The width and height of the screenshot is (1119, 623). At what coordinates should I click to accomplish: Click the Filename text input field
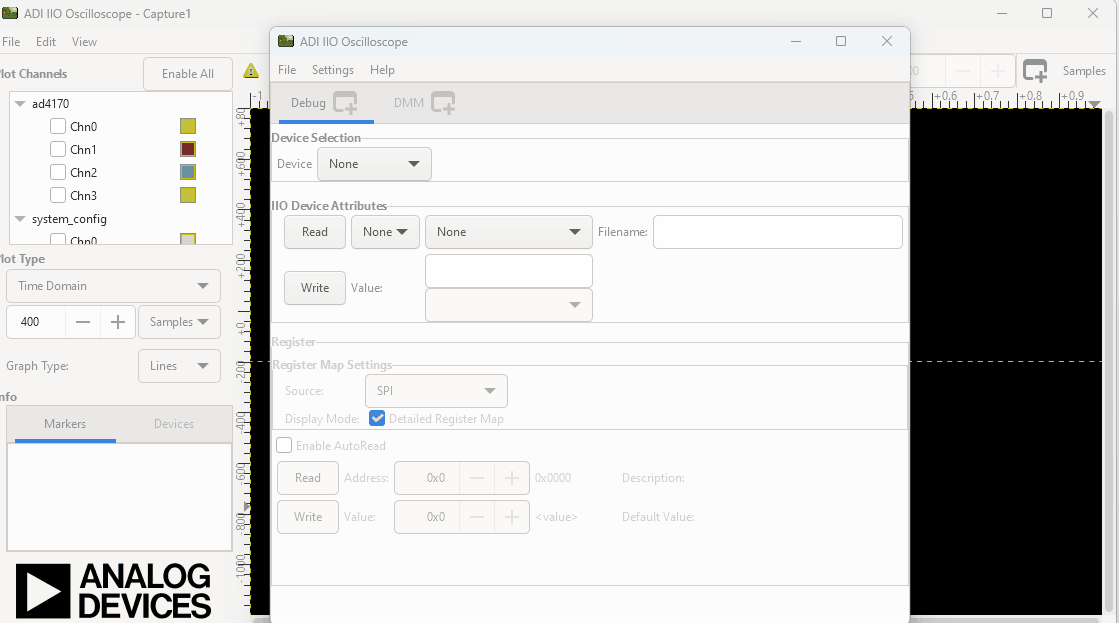click(777, 232)
